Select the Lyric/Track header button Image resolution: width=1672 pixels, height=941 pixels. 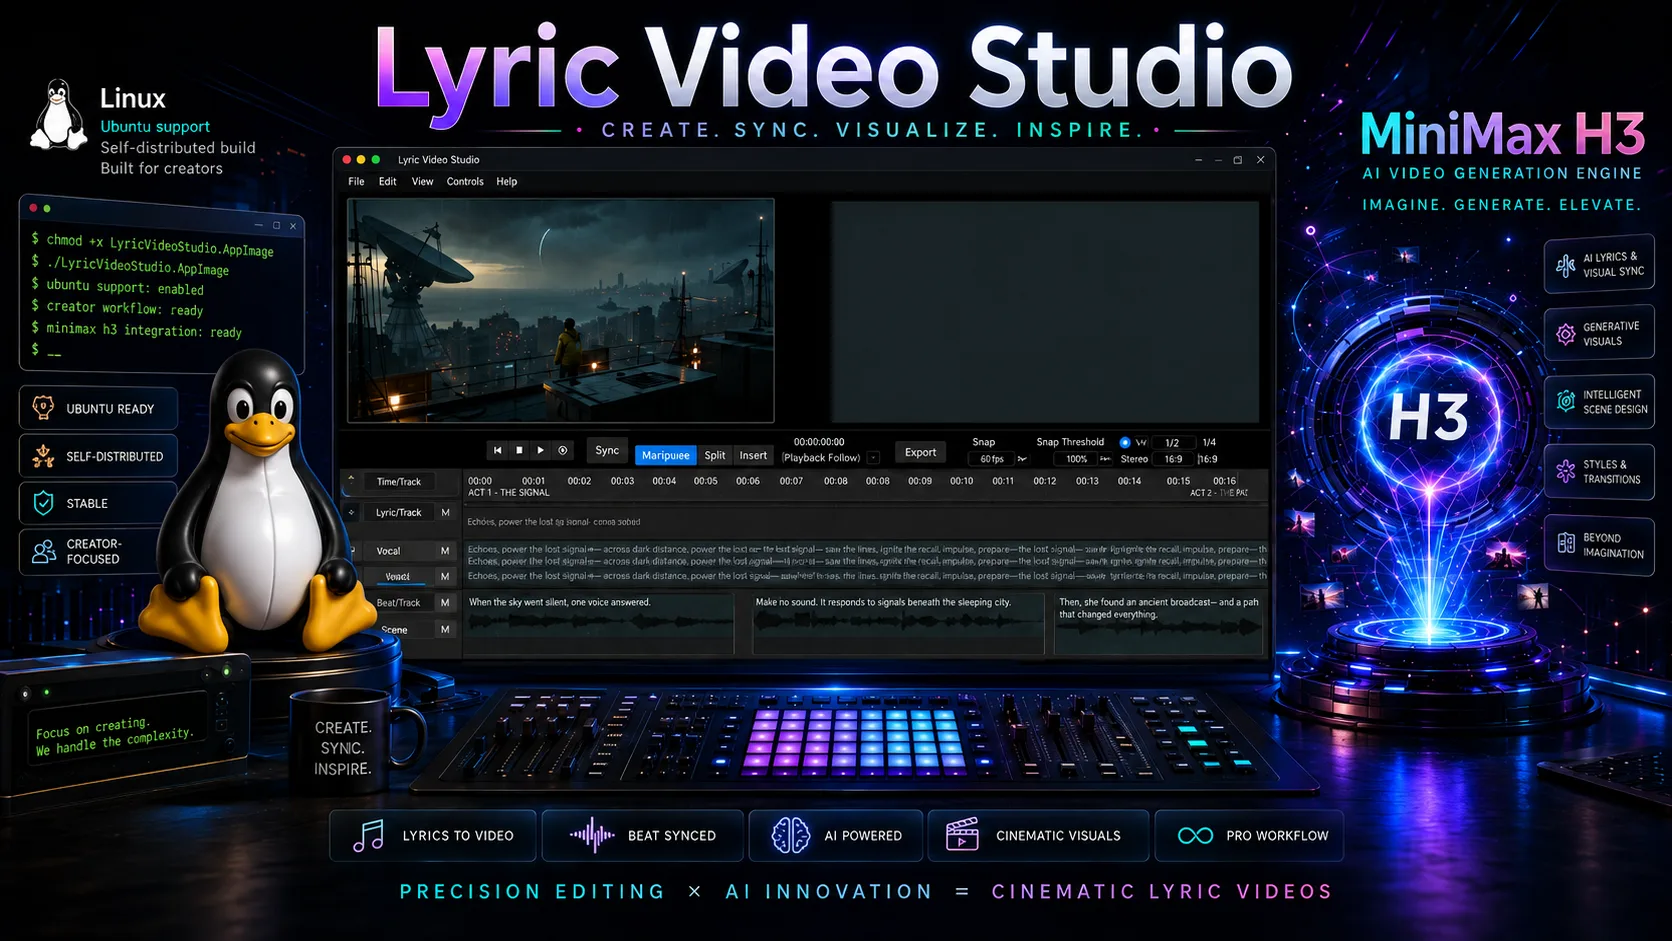point(399,512)
